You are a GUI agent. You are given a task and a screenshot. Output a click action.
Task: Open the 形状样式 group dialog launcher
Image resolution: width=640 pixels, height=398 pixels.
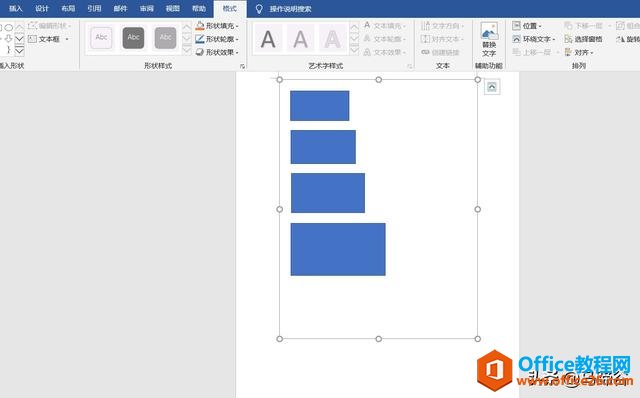click(x=242, y=66)
